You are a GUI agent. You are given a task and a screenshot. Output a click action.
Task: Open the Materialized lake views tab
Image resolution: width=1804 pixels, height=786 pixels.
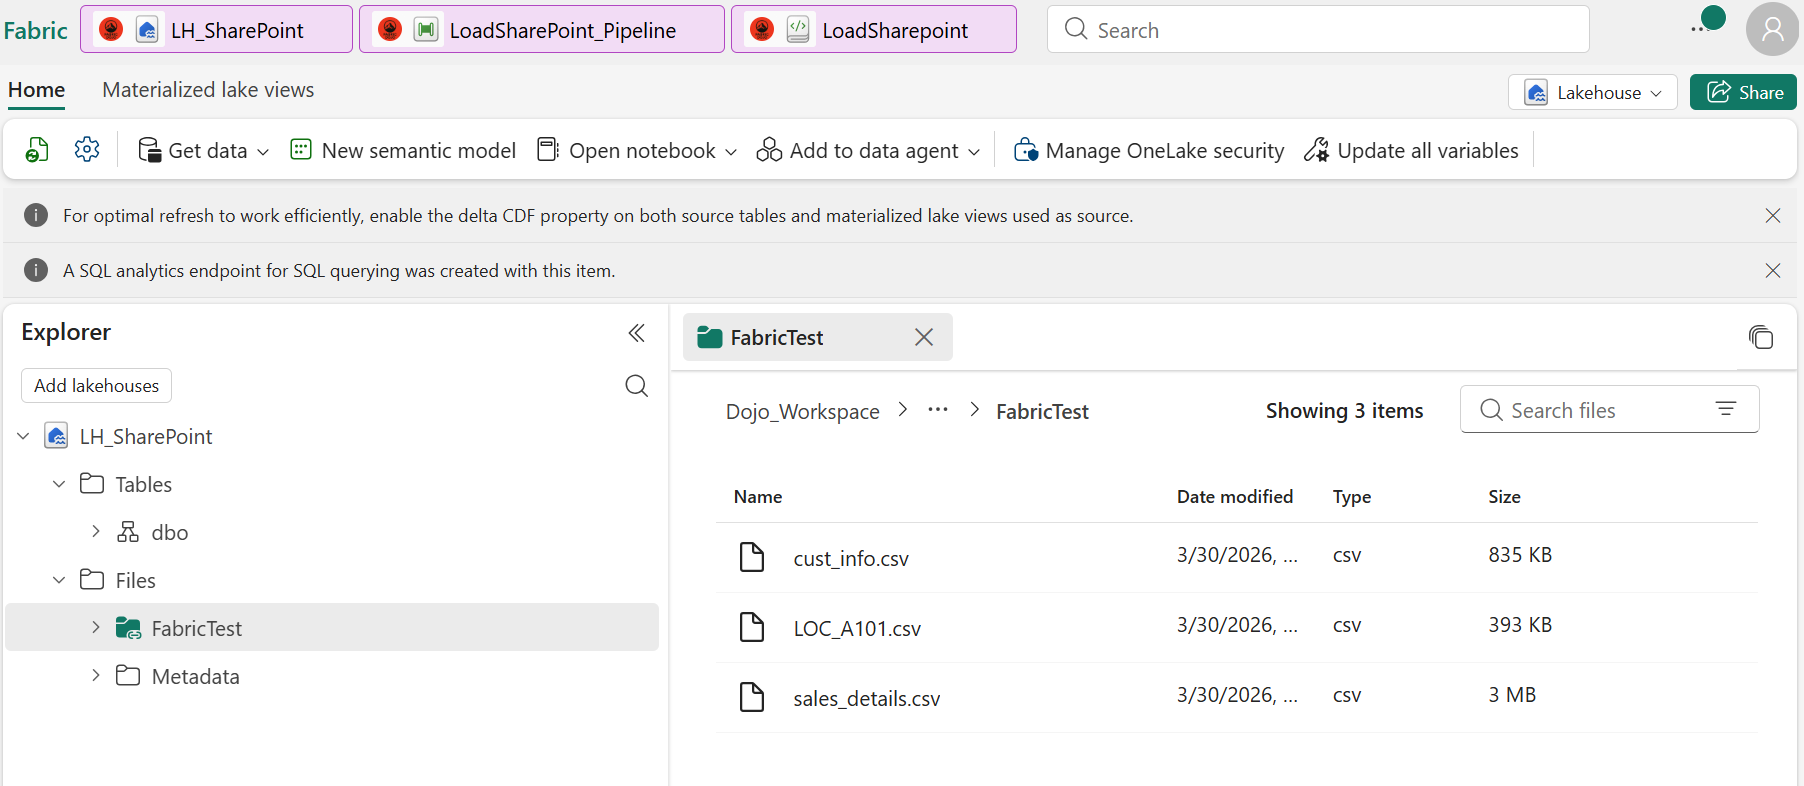coord(208,90)
